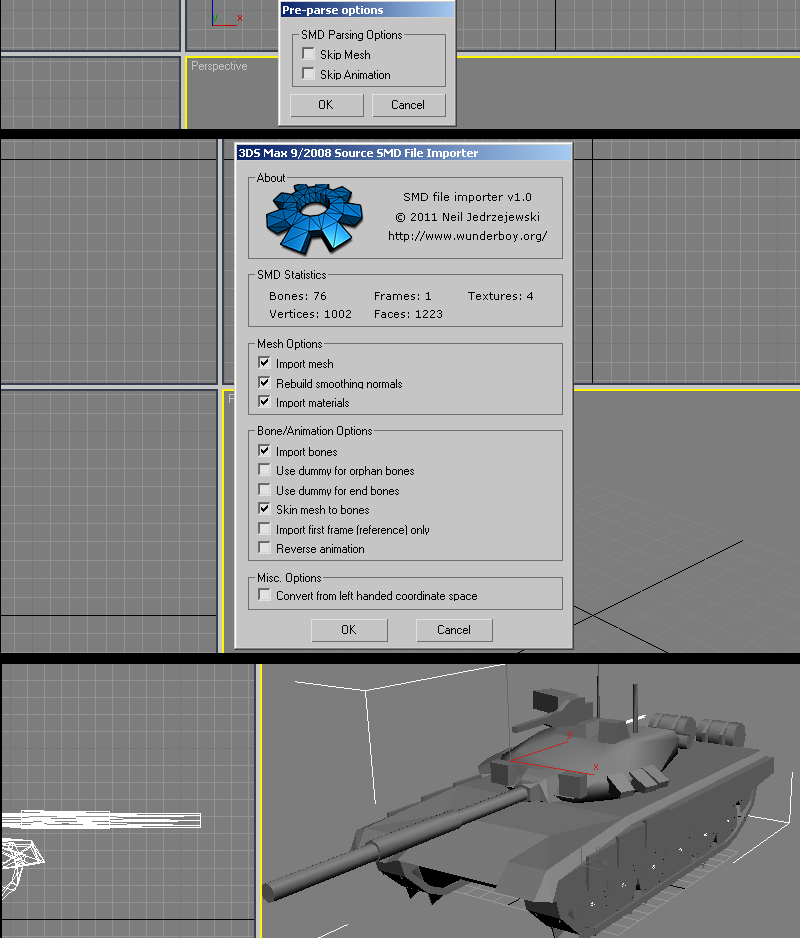This screenshot has width=800, height=938.
Task: Toggle the Import bones checkbox
Action: (x=265, y=452)
